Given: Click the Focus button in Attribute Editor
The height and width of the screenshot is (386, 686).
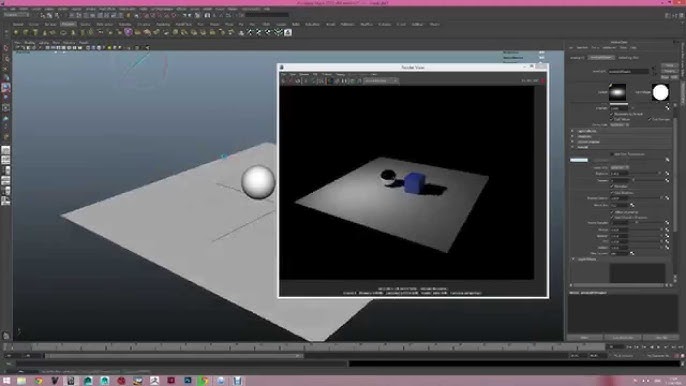Looking at the screenshot, I should point(669,65).
